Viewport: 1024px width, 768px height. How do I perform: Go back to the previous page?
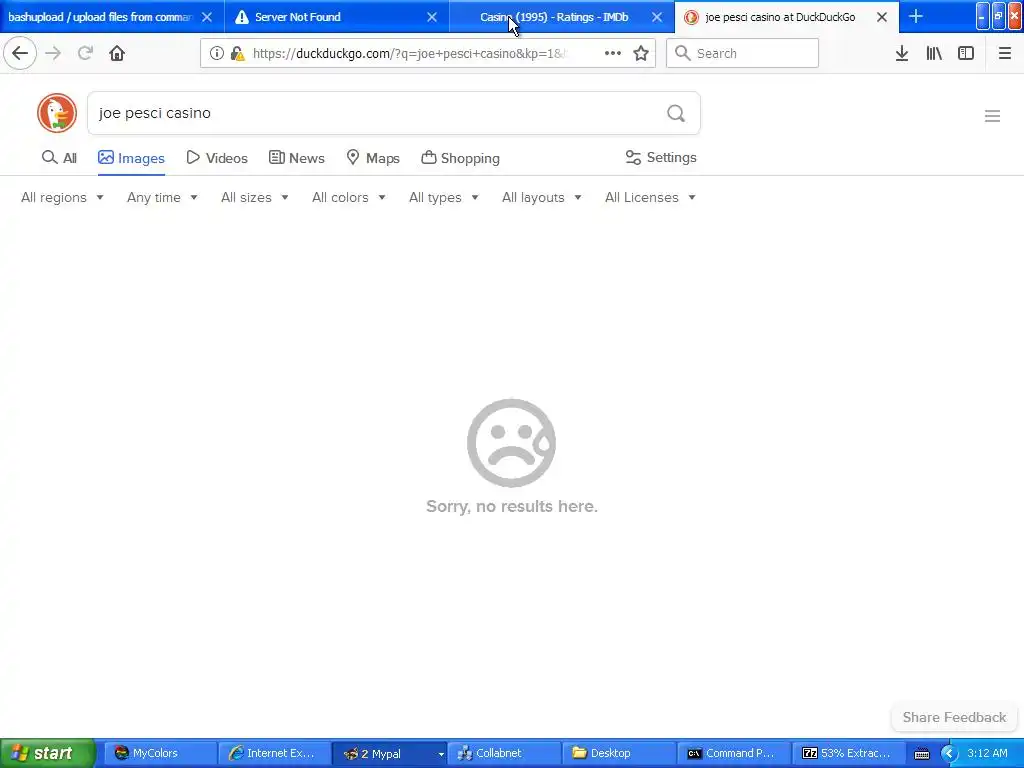point(20,53)
